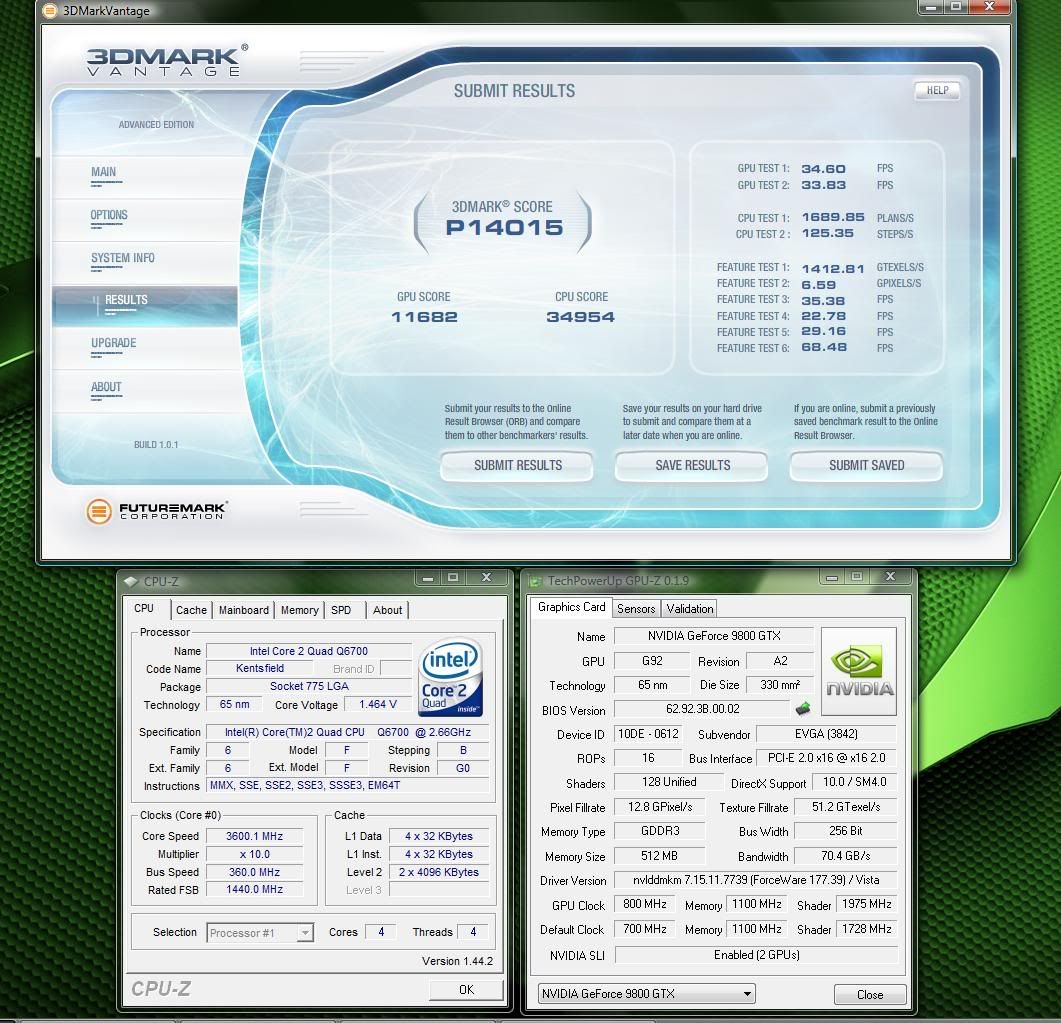Click the BIOS save chip icon in GPU-Z
1061x1023 pixels.
[x=803, y=708]
